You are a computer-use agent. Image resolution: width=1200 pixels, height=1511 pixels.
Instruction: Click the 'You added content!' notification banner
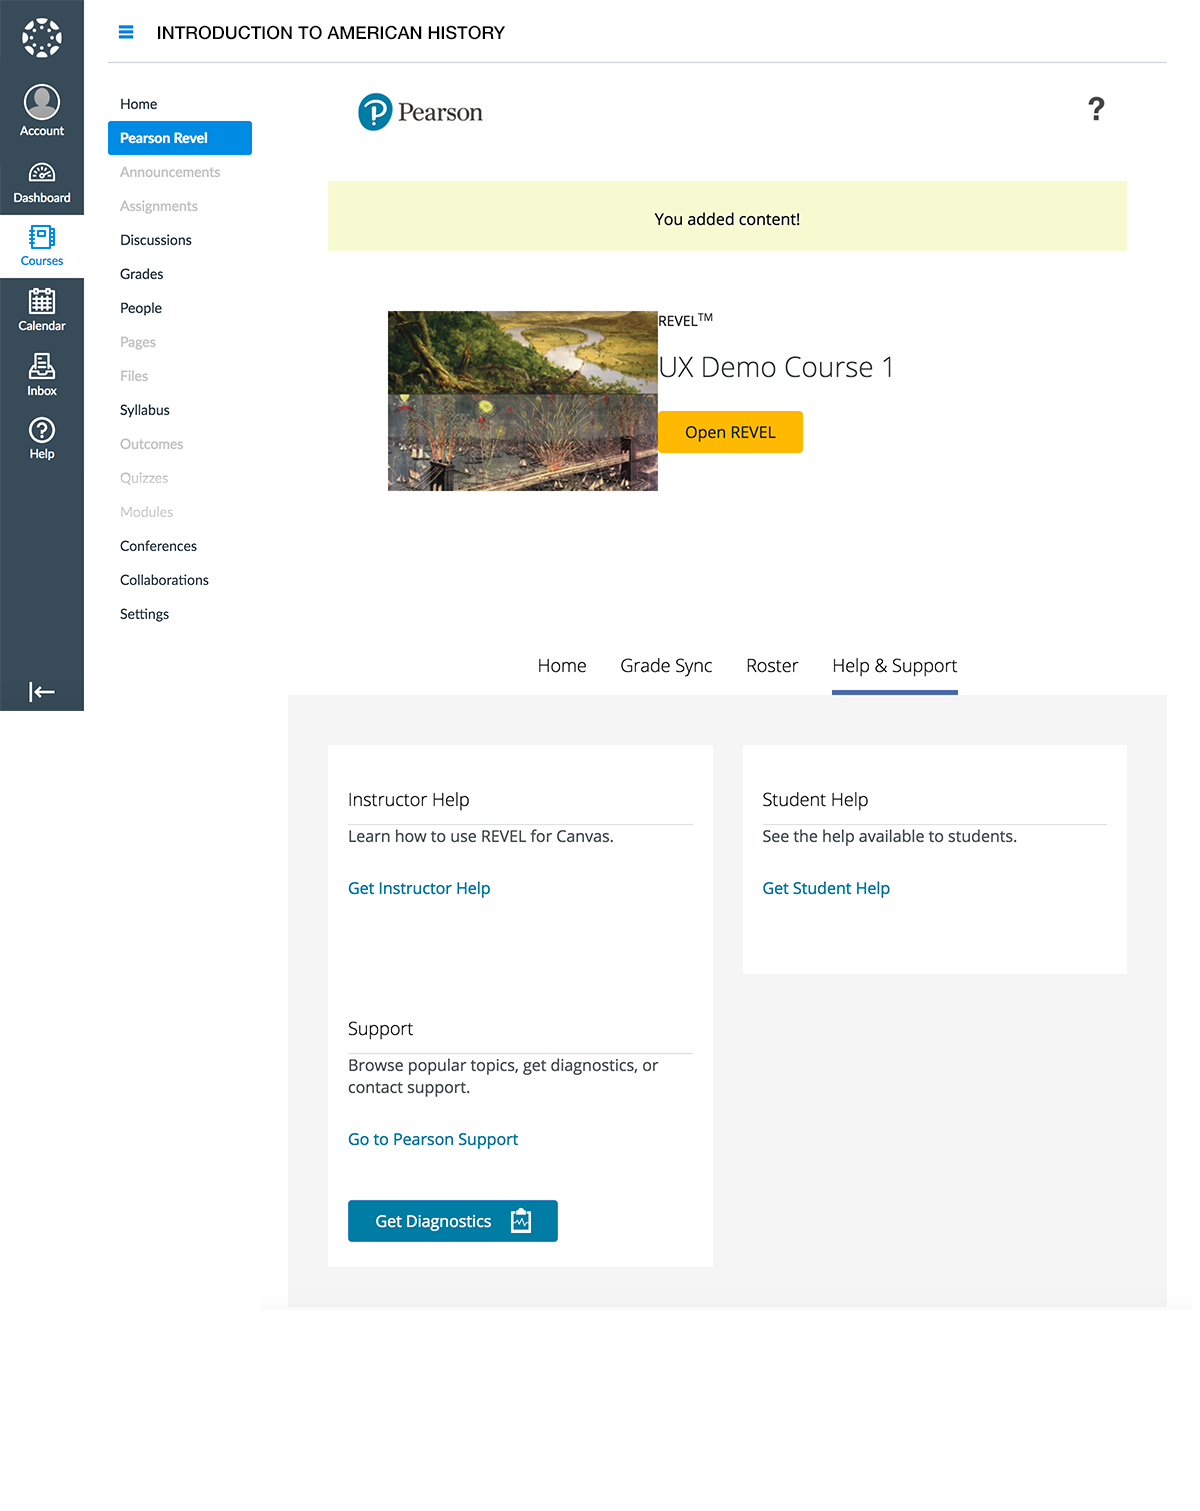[727, 216]
